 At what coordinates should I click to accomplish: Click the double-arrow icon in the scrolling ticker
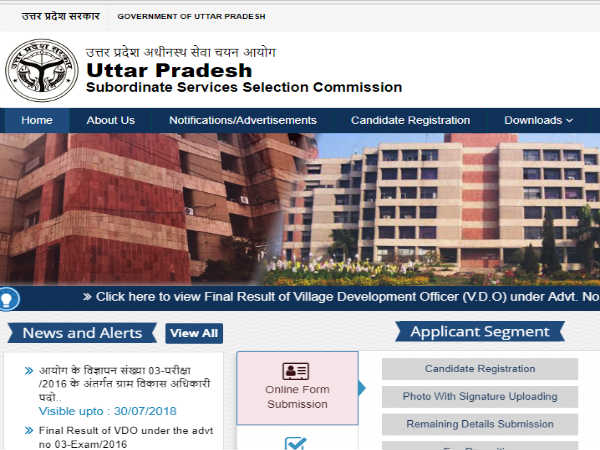(88, 297)
